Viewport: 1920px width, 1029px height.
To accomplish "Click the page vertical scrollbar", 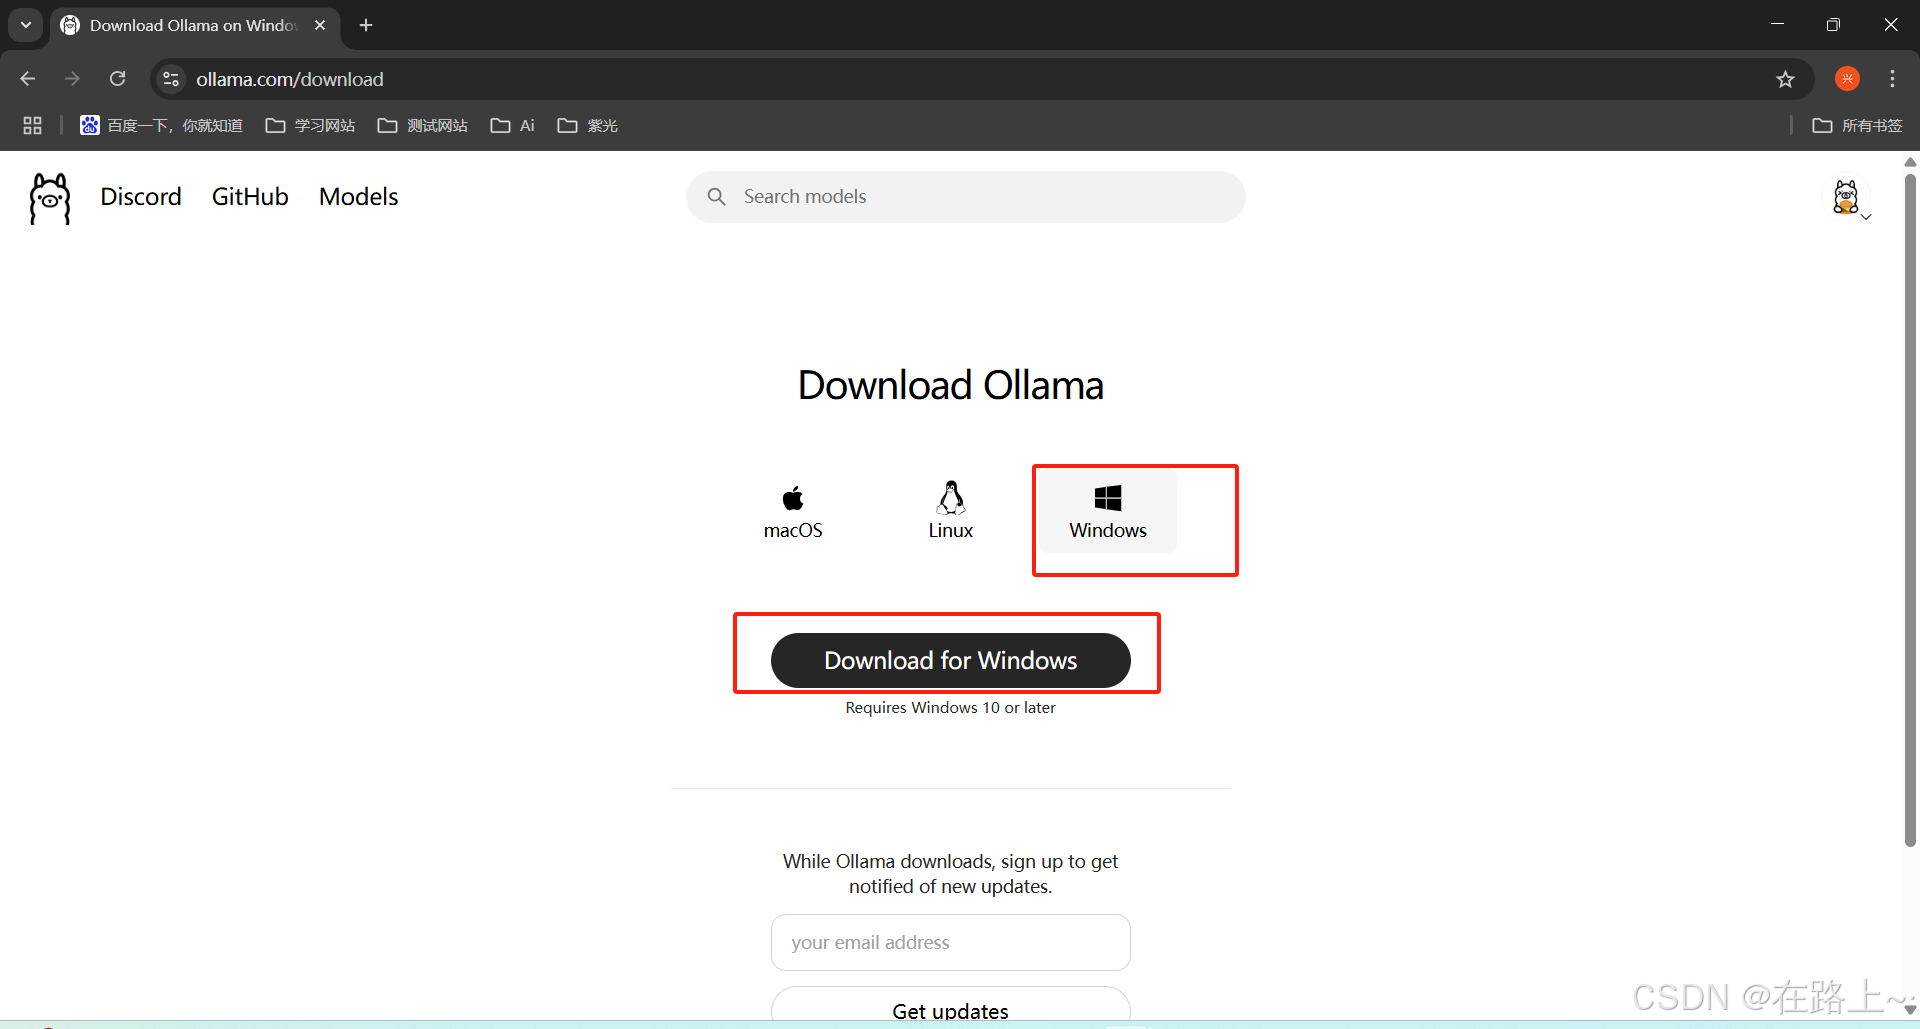I will coord(1910,510).
